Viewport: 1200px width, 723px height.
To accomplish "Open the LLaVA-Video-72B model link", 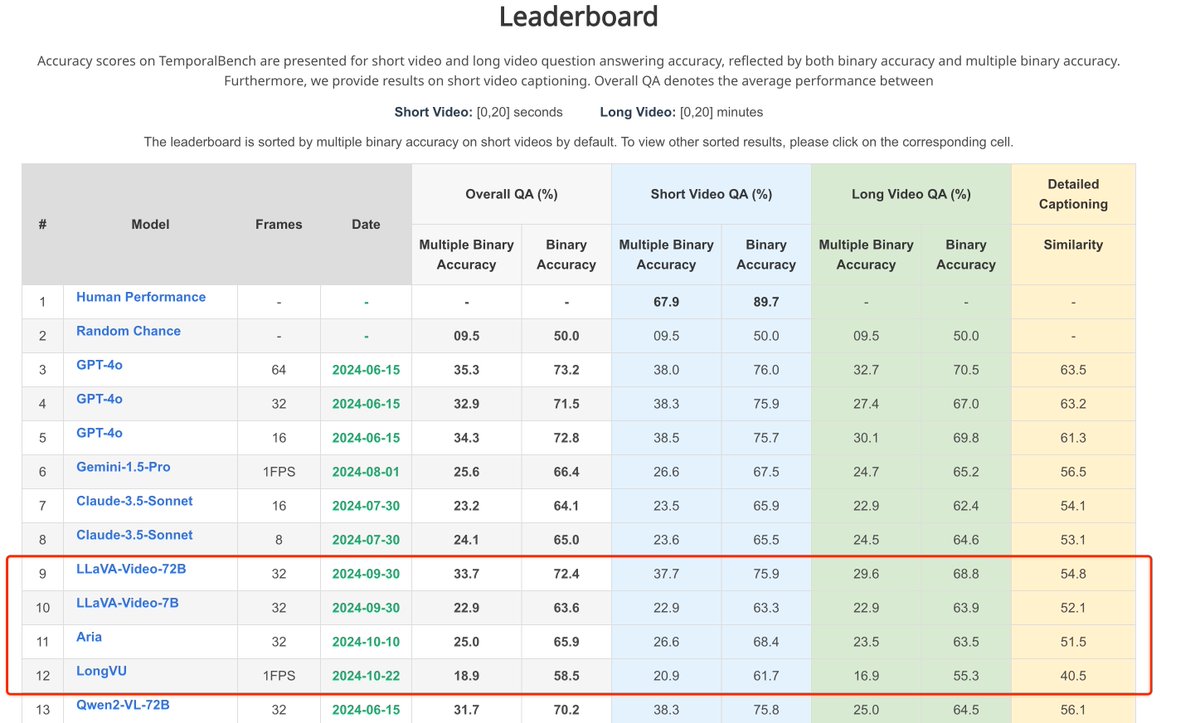I will pos(131,569).
